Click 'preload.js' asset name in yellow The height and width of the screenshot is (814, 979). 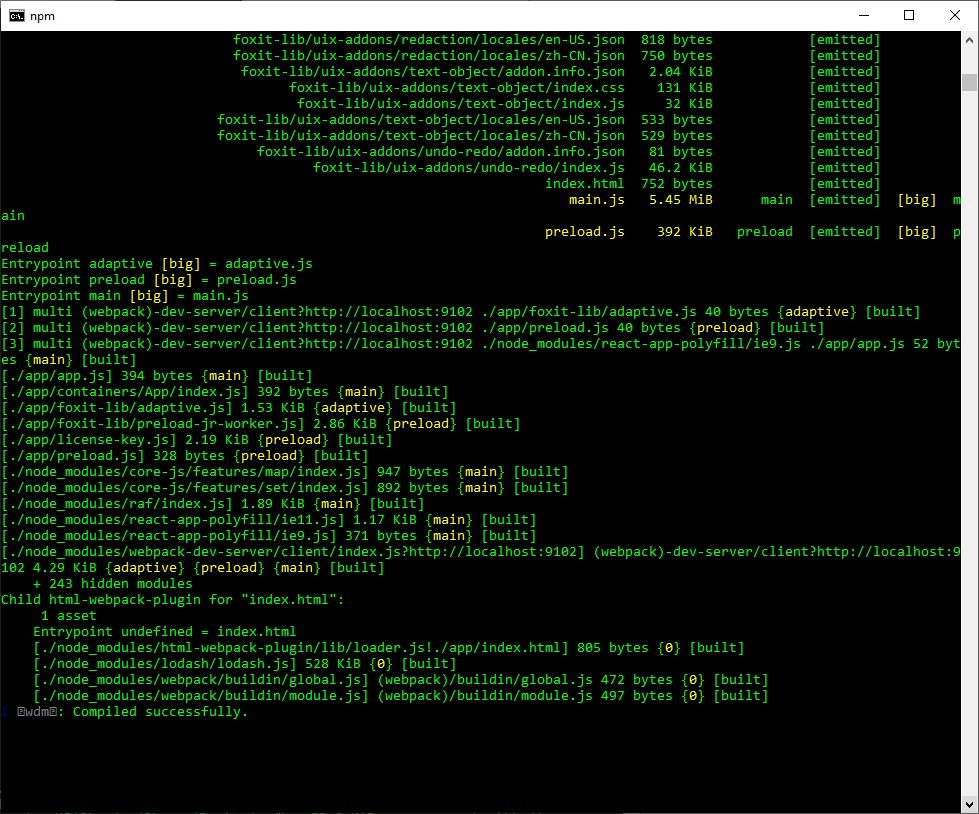pos(584,232)
